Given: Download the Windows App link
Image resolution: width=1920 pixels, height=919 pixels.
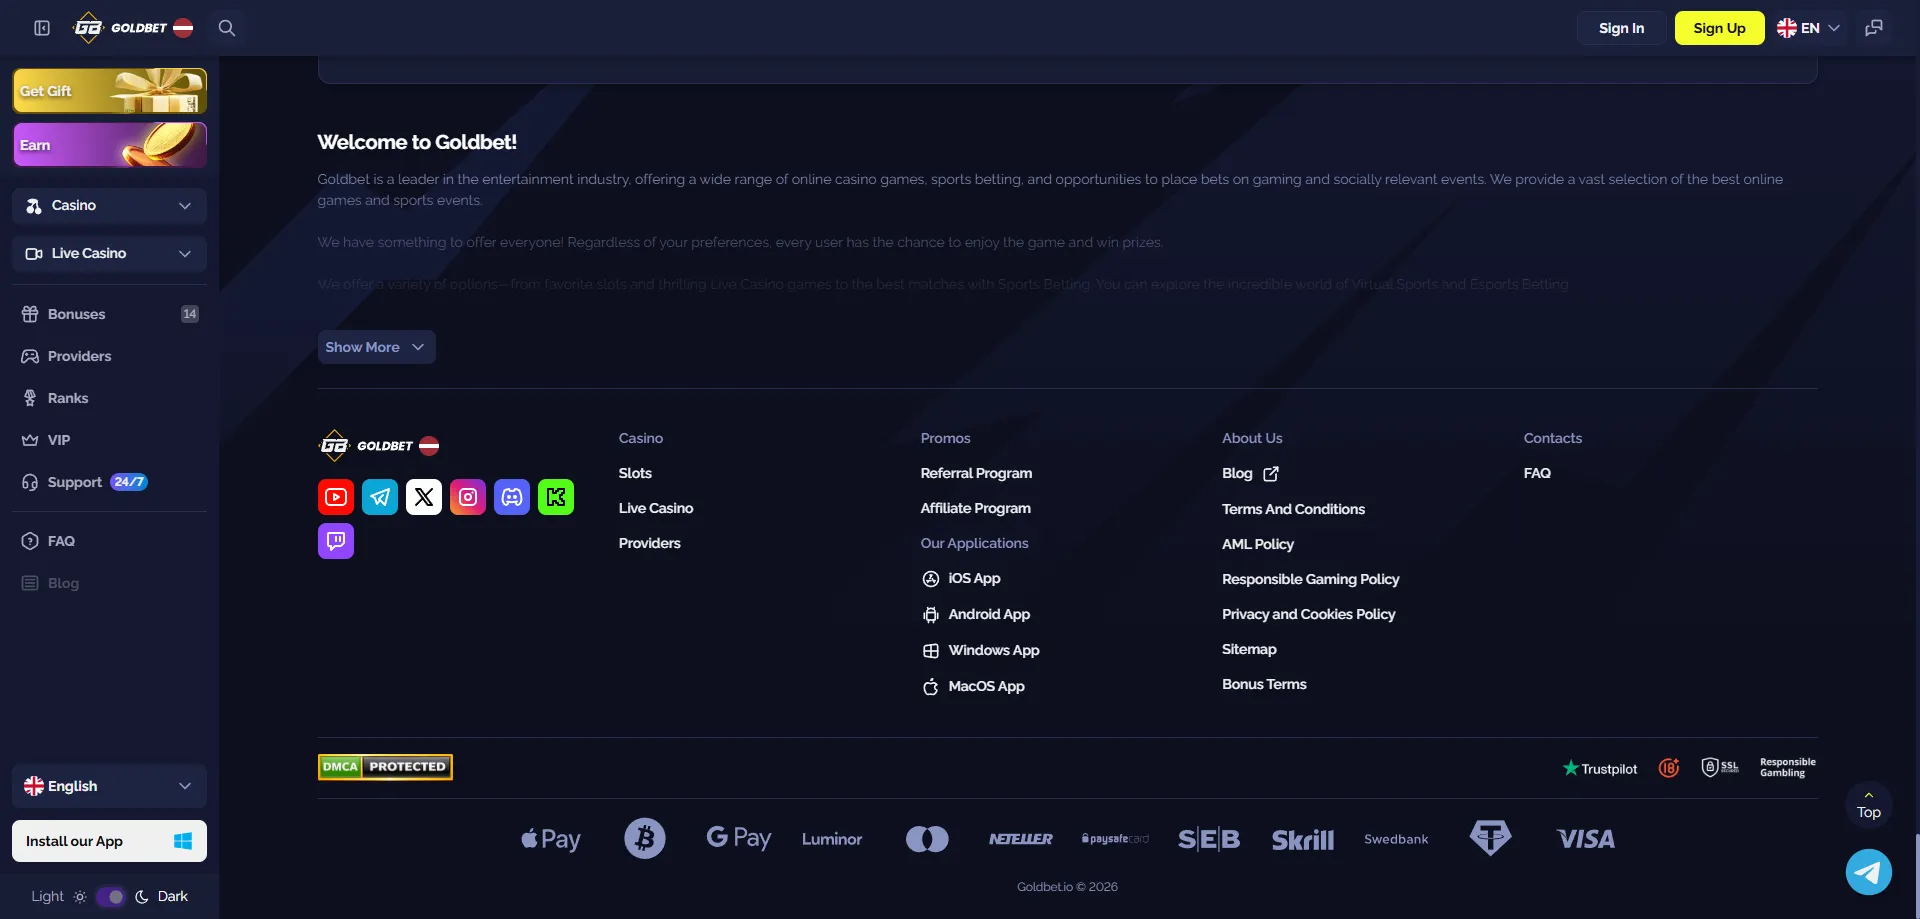Looking at the screenshot, I should click(x=980, y=650).
